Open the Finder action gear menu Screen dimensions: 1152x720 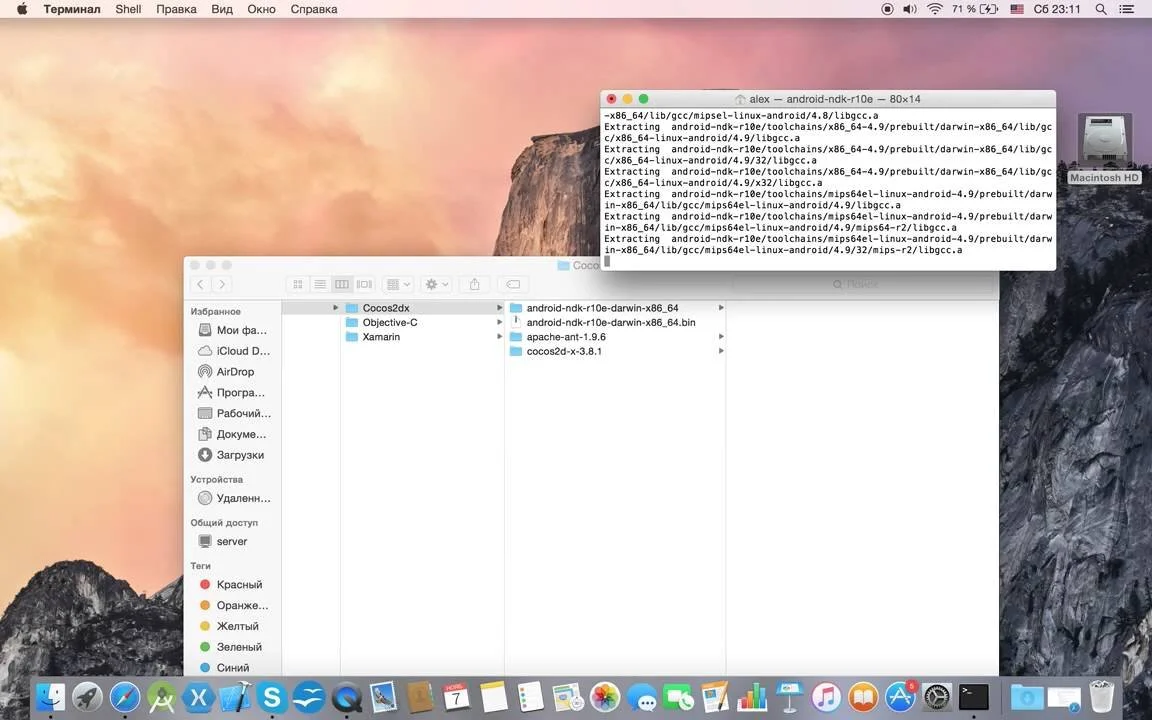[x=436, y=284]
